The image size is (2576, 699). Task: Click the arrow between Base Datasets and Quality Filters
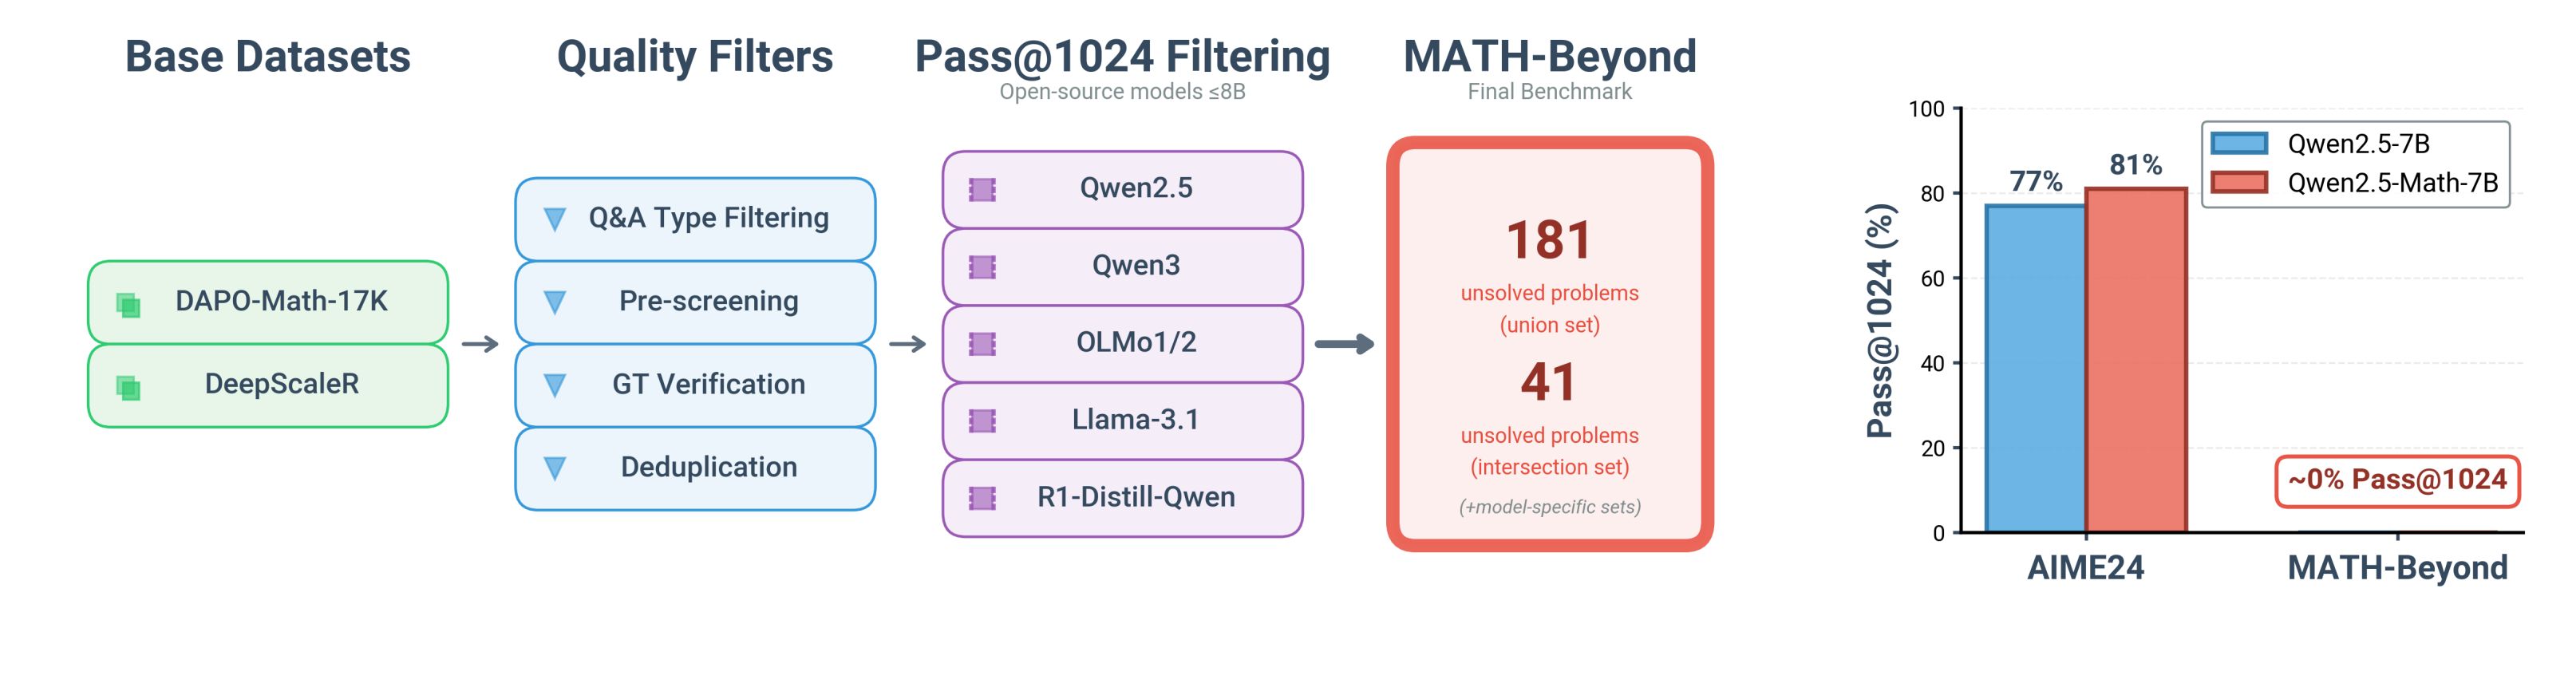(x=480, y=344)
